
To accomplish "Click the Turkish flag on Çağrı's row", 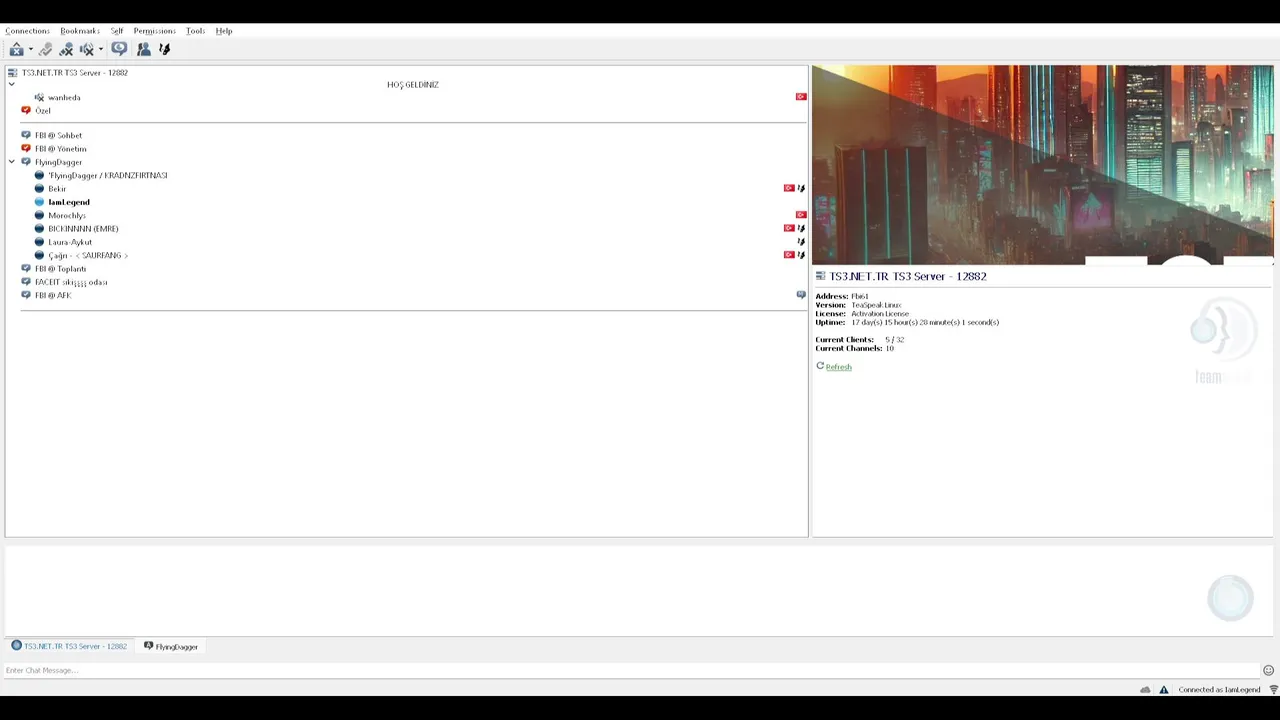I will [789, 255].
